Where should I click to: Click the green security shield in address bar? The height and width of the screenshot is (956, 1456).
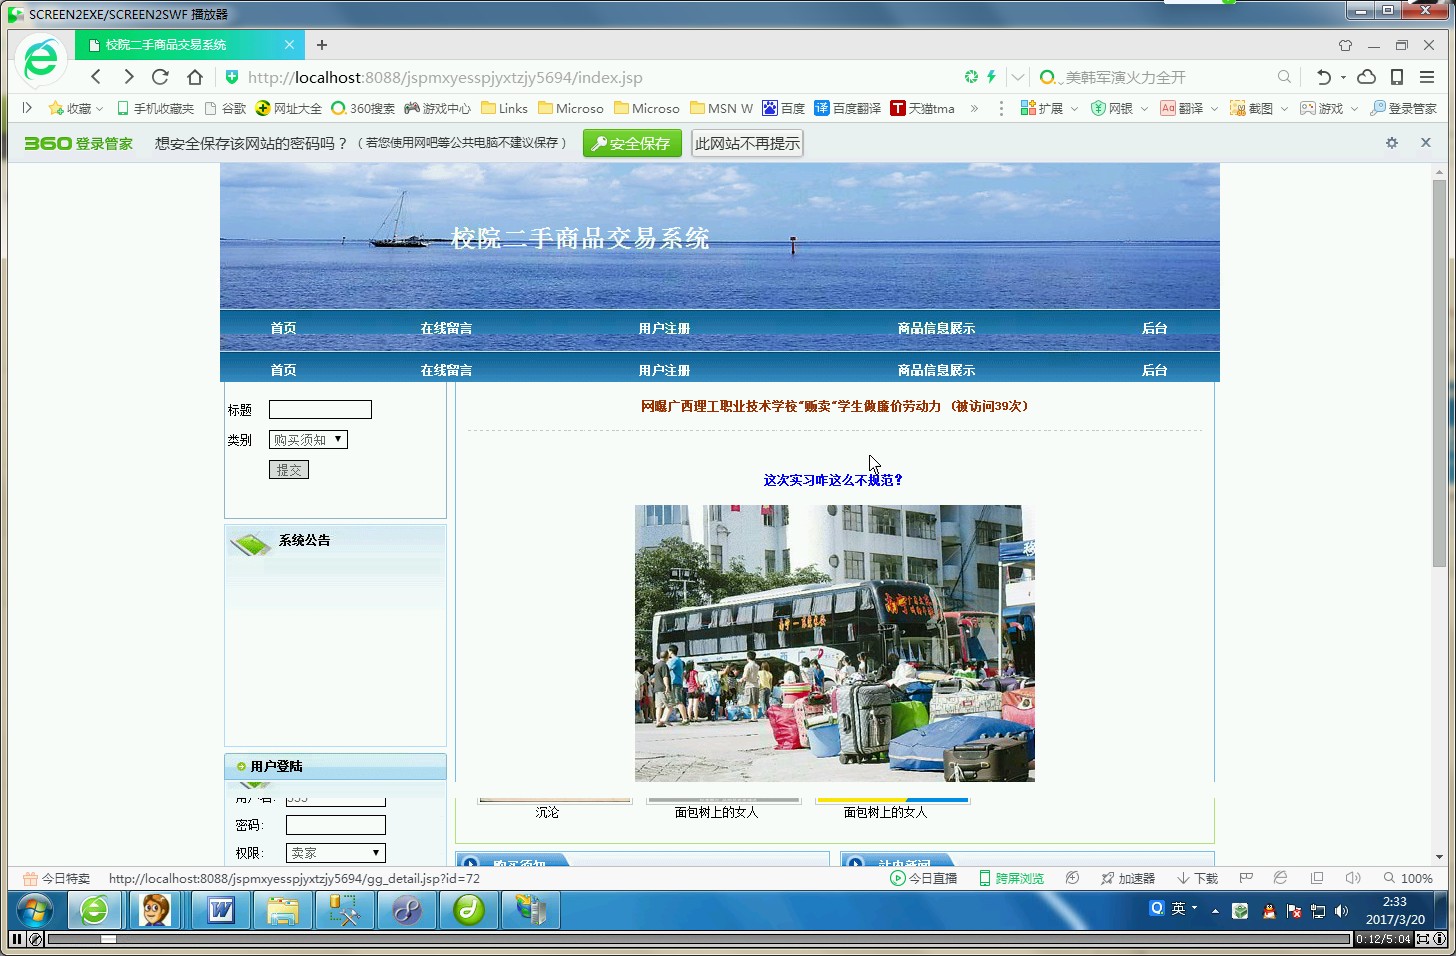click(x=232, y=77)
